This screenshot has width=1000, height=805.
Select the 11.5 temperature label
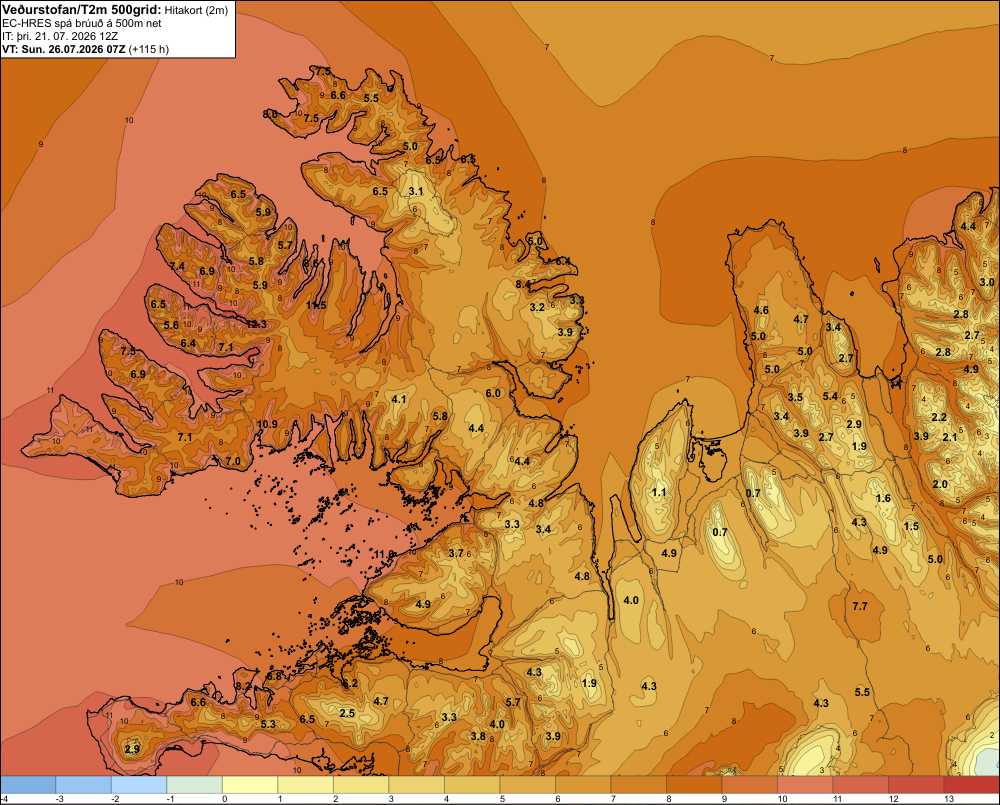click(316, 305)
